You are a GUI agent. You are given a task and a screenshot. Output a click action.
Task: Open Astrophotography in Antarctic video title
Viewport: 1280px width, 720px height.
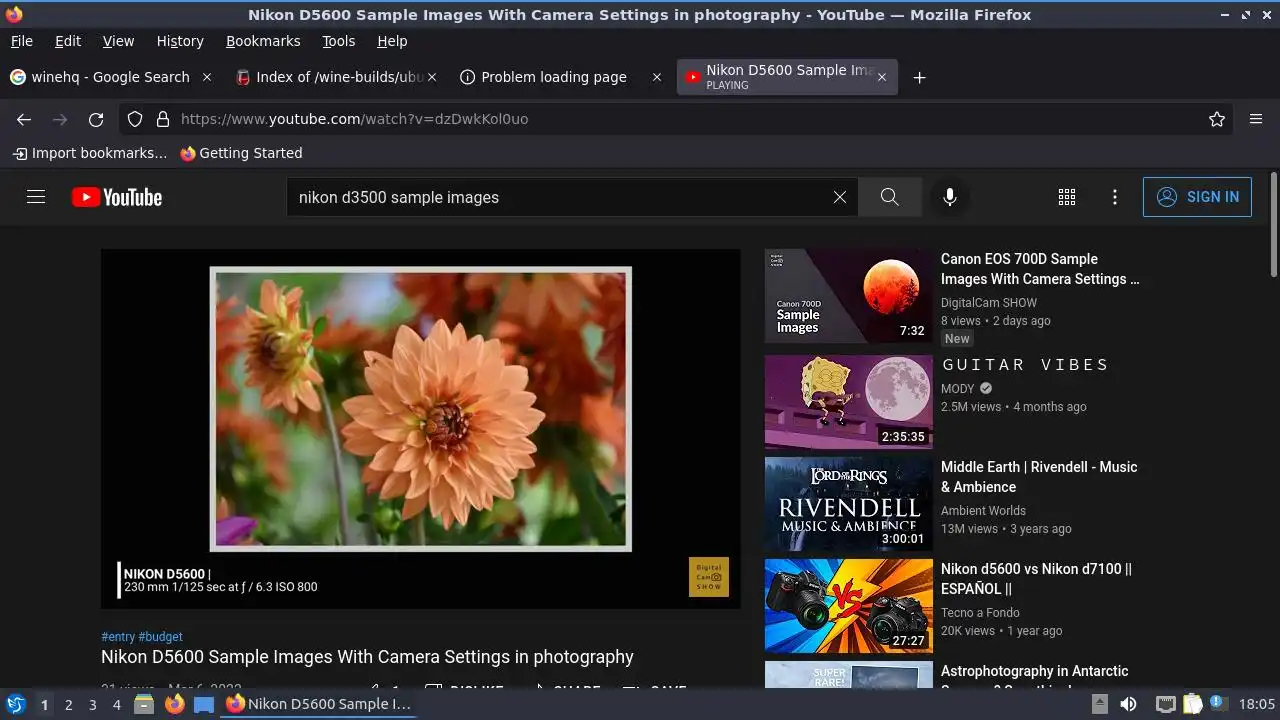coord(1035,676)
